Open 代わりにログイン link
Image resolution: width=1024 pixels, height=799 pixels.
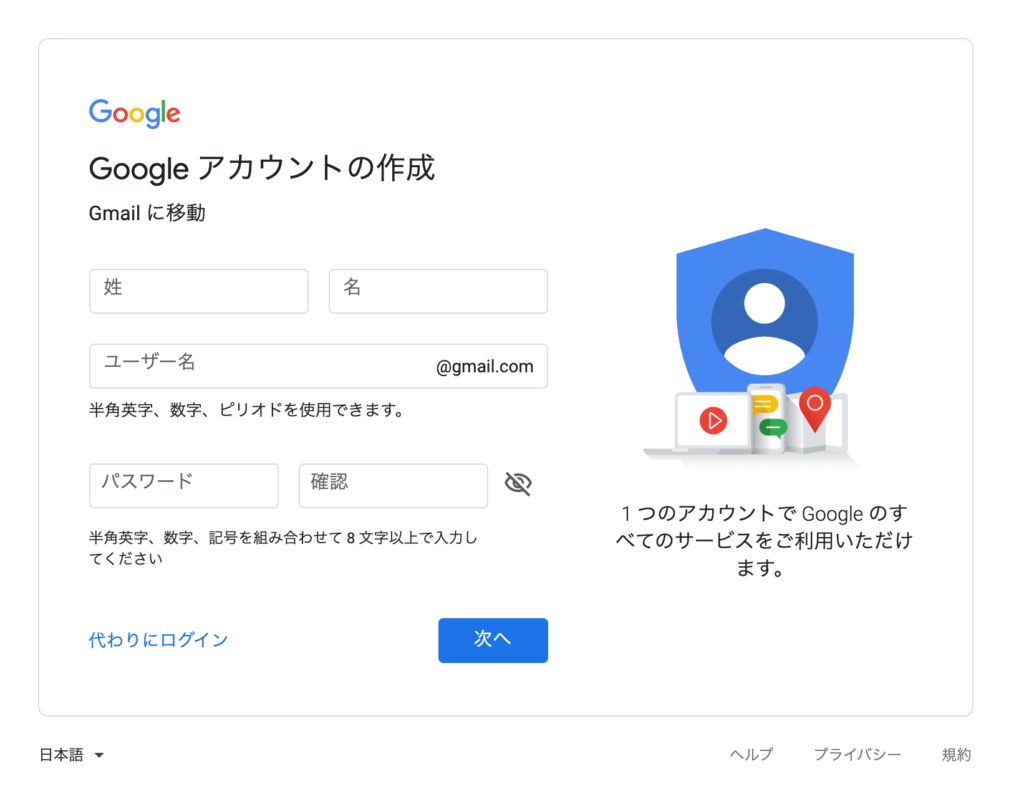[158, 640]
